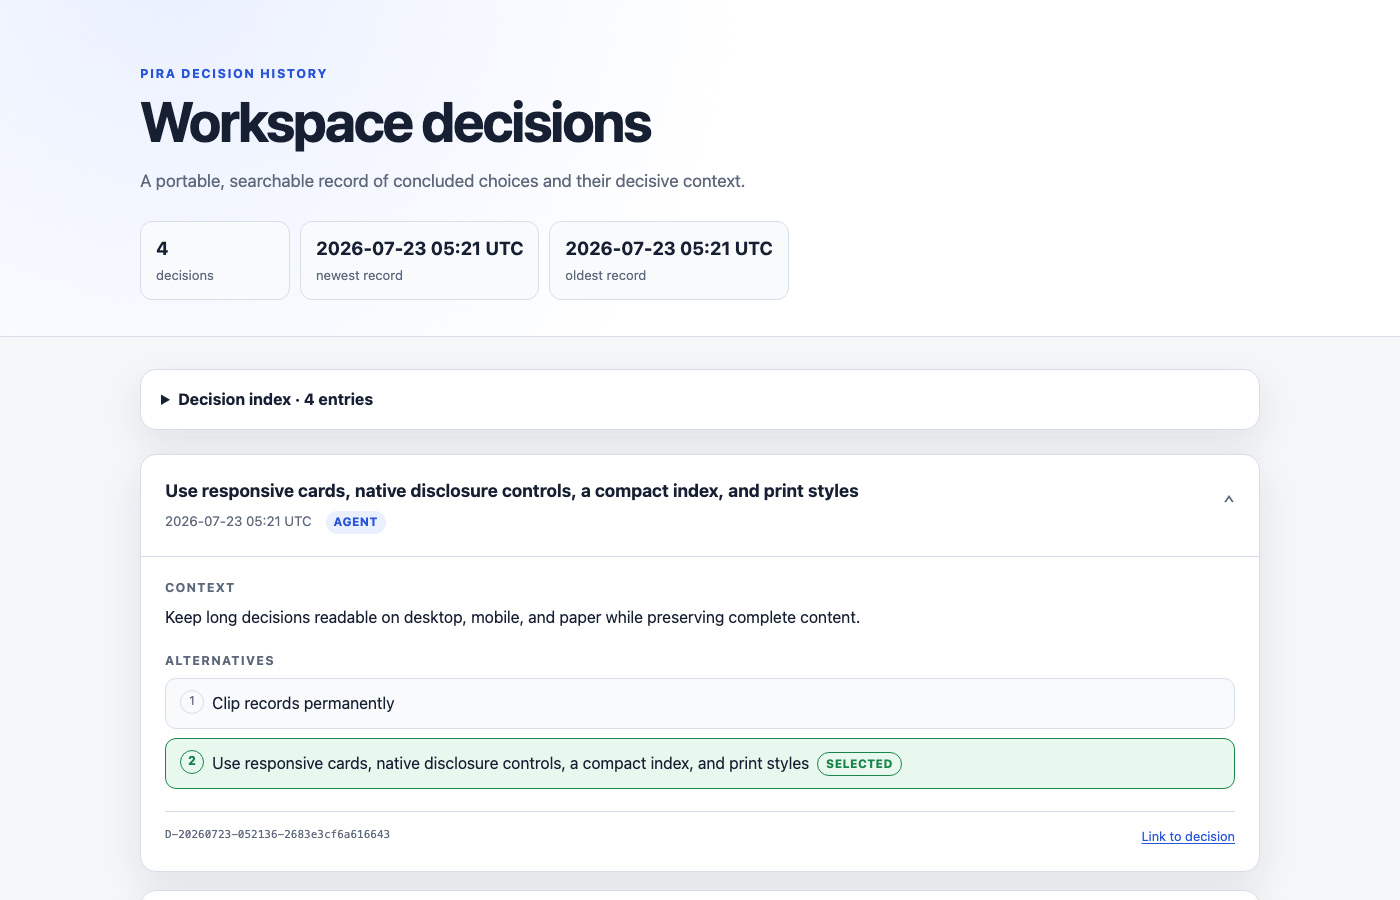Viewport: 1400px width, 900px height.
Task: Click the decisions count stat card
Action: coord(215,260)
